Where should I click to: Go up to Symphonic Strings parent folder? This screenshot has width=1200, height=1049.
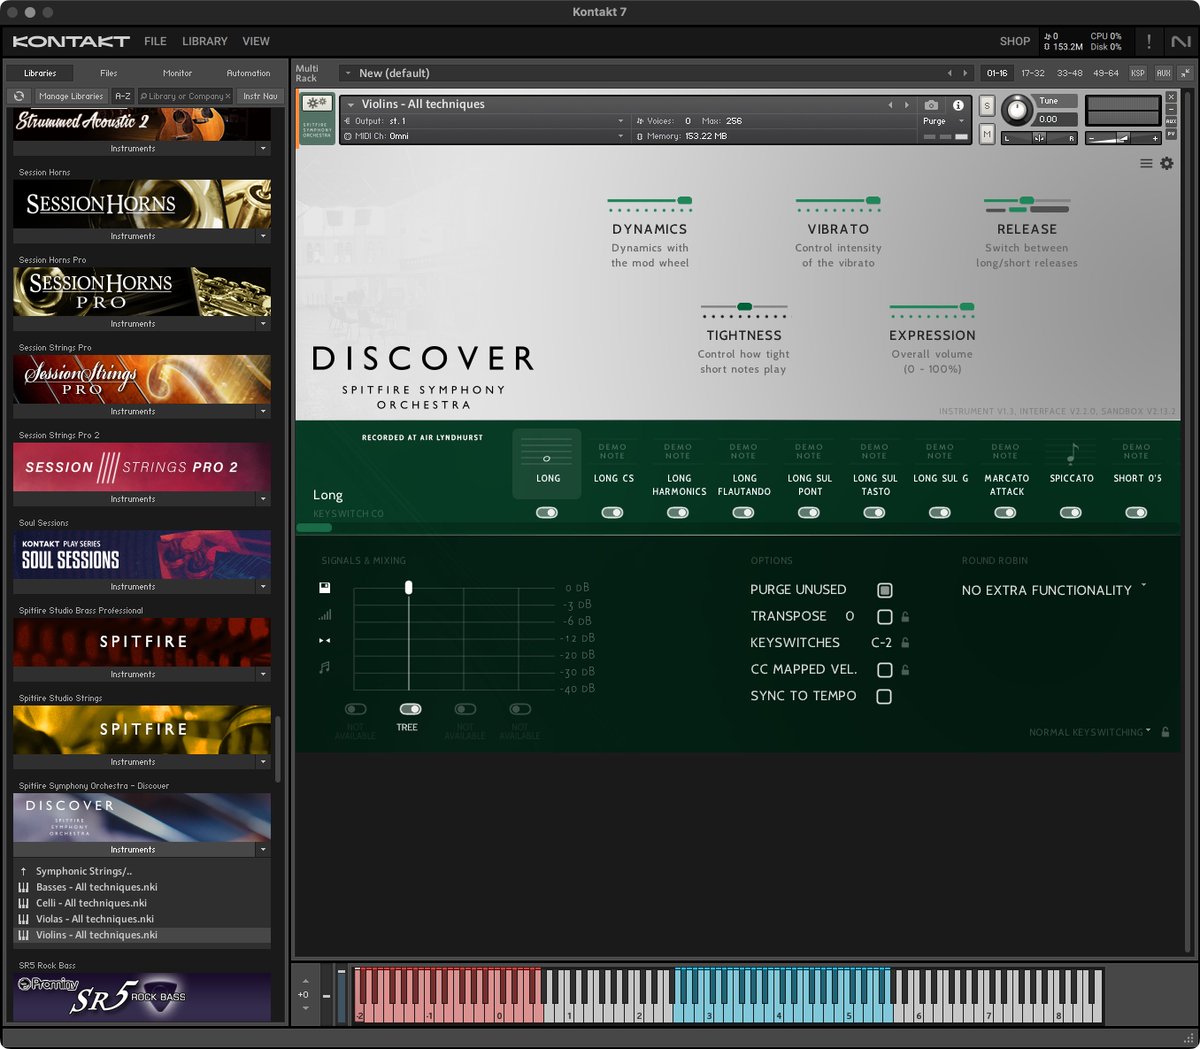83,871
